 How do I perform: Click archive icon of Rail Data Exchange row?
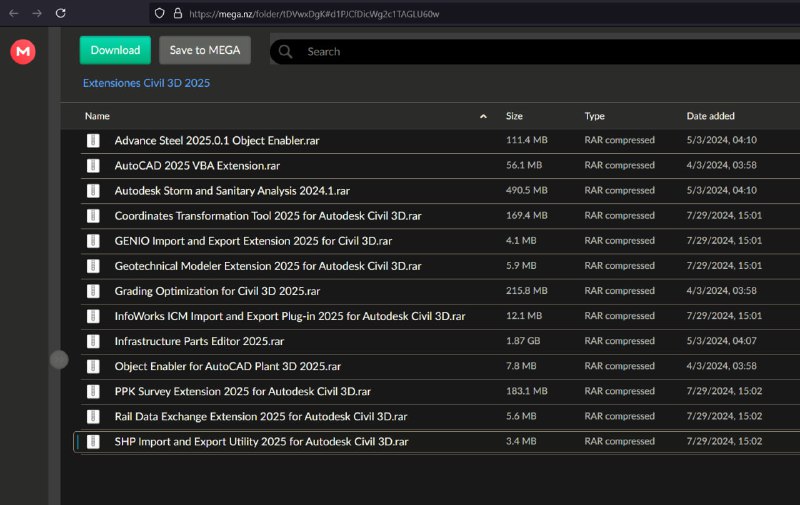click(x=93, y=416)
